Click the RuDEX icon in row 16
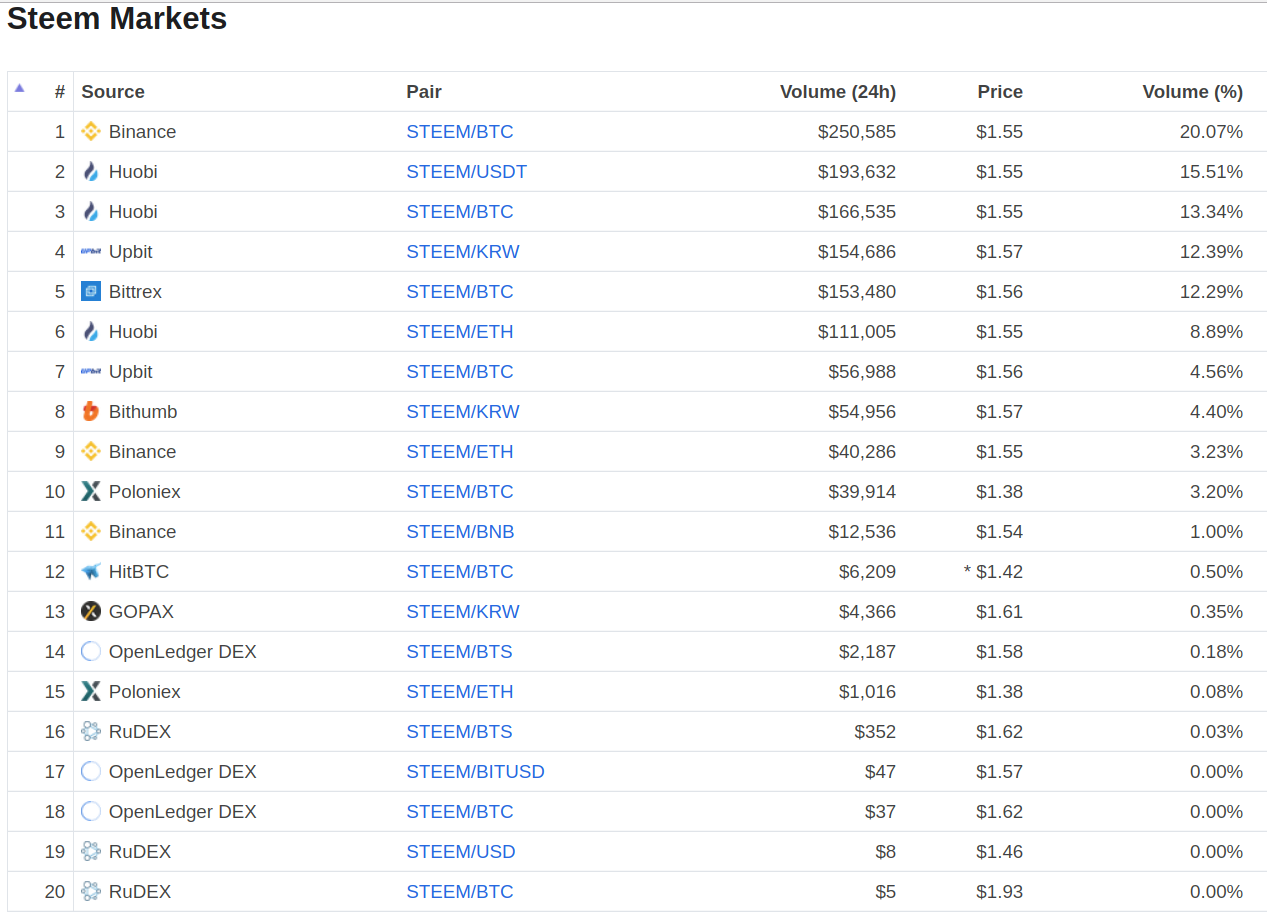Viewport: 1267px width, 915px height. (91, 731)
